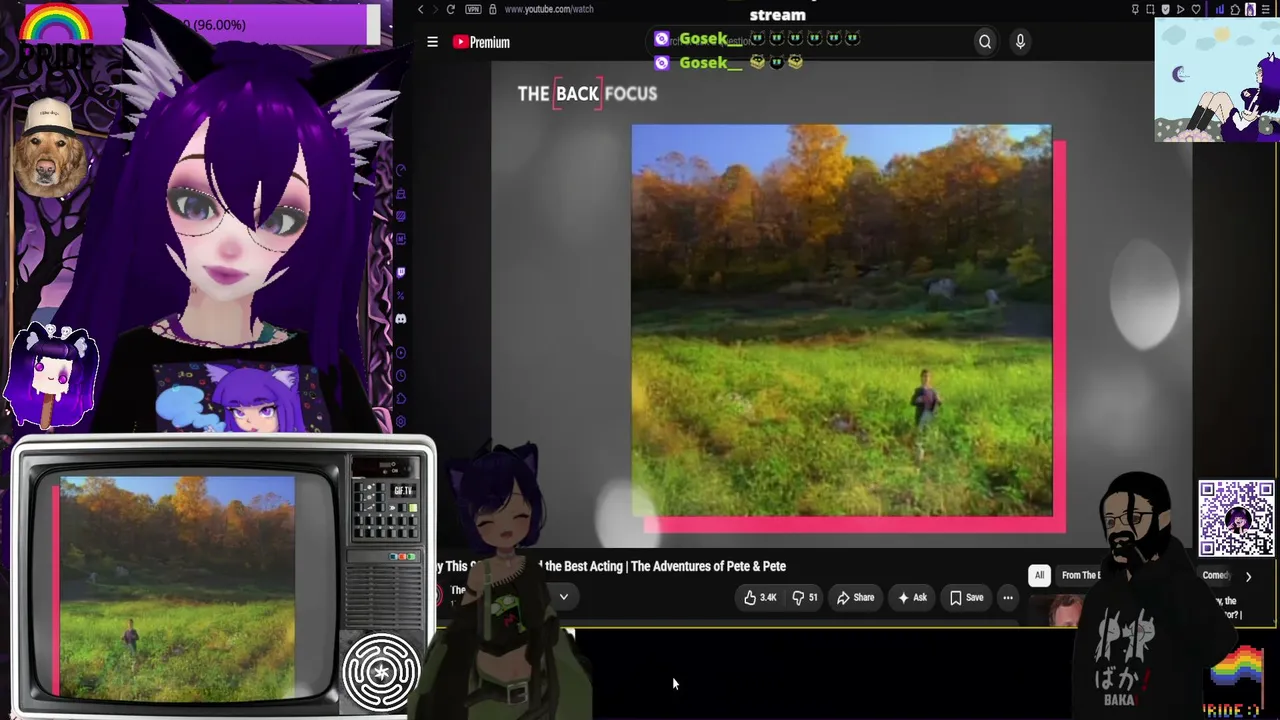
Task: Click the YouTube search magnifier button
Action: (x=985, y=41)
